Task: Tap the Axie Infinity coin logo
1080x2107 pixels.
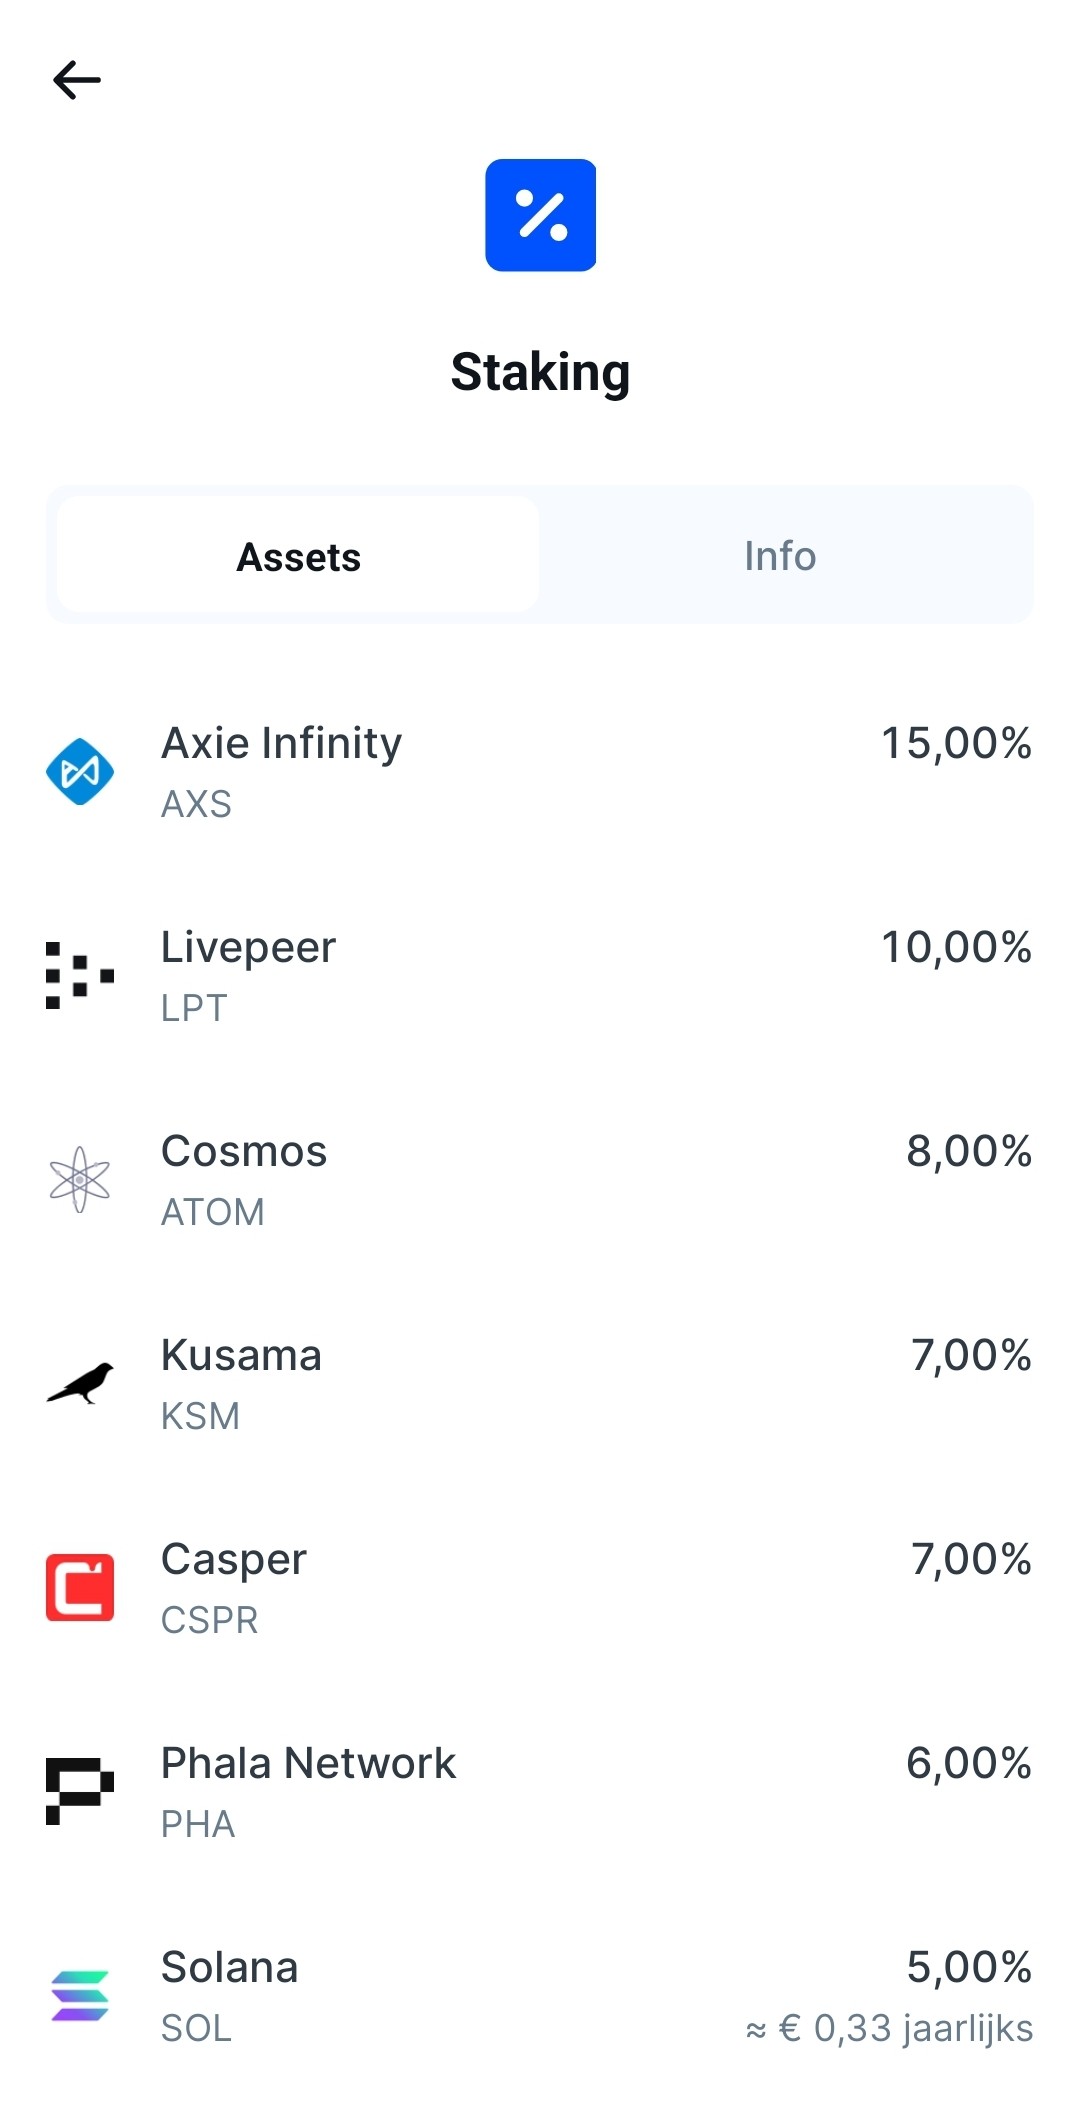Action: [80, 772]
